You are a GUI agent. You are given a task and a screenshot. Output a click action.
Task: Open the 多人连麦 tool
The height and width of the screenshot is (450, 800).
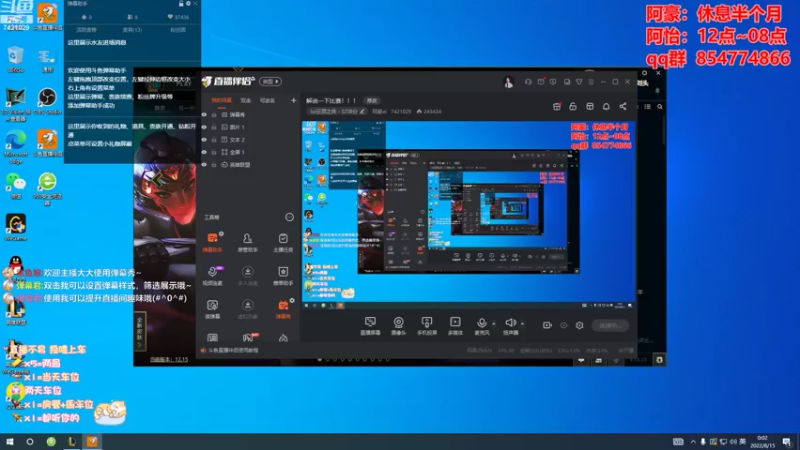click(x=247, y=276)
